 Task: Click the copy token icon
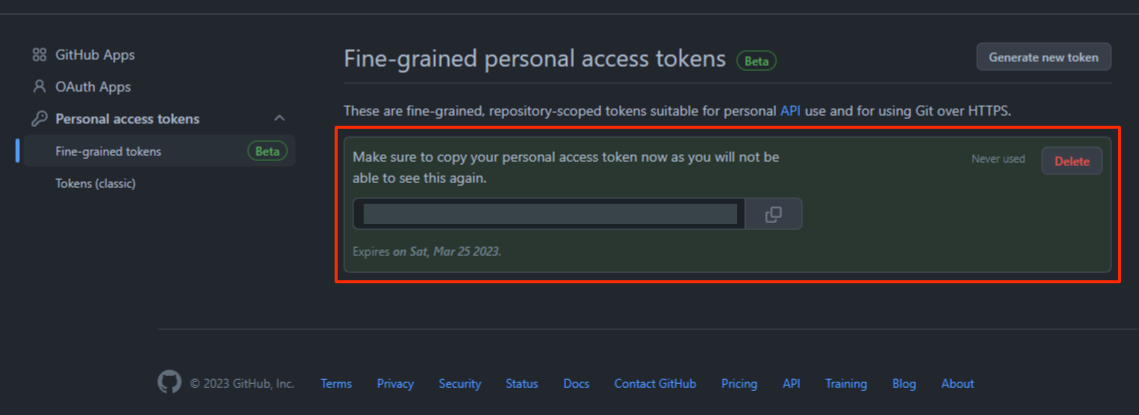tap(773, 214)
